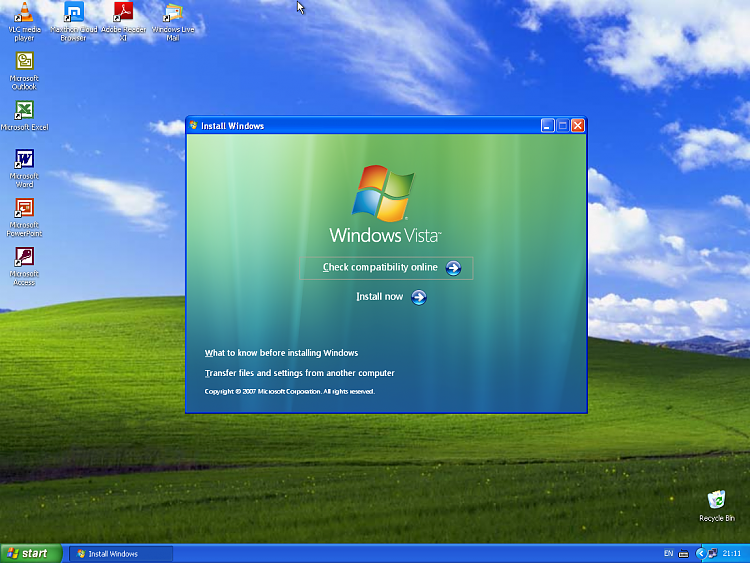Click the taskbar clock showing 21:11
This screenshot has height=563, width=750.
[x=731, y=553]
